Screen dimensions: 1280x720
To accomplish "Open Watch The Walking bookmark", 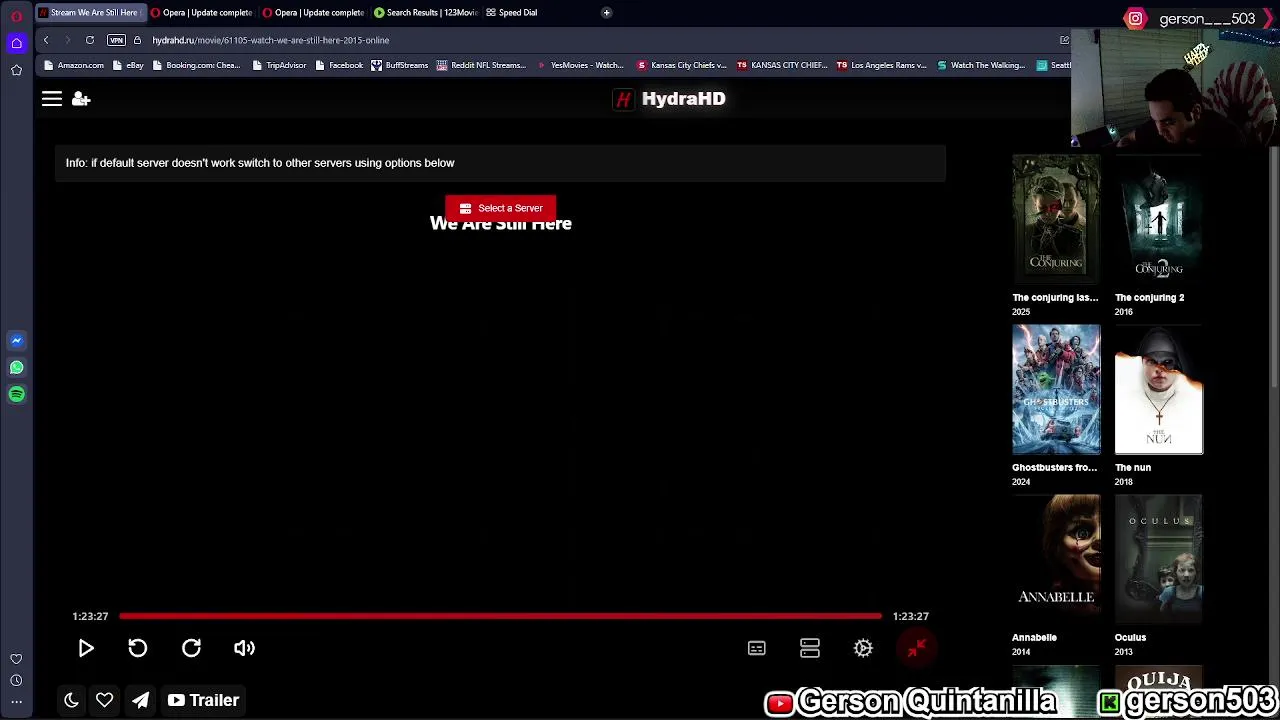I will pyautogui.click(x=981, y=65).
